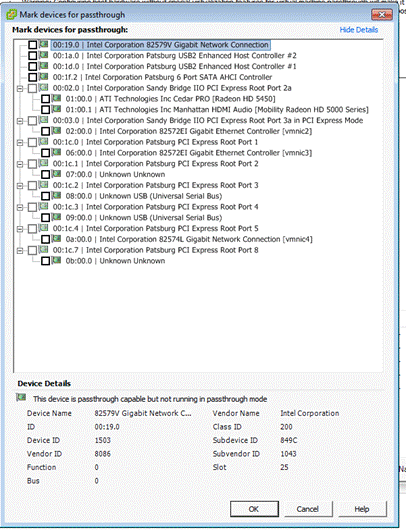This screenshot has height=530, width=406.
Task: Click the Cancel button
Action: click(308, 509)
